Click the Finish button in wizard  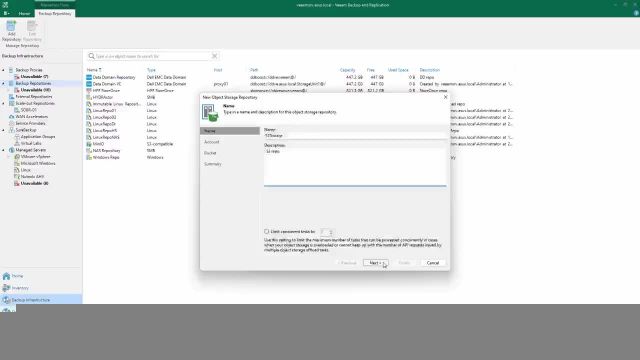pyautogui.click(x=404, y=263)
